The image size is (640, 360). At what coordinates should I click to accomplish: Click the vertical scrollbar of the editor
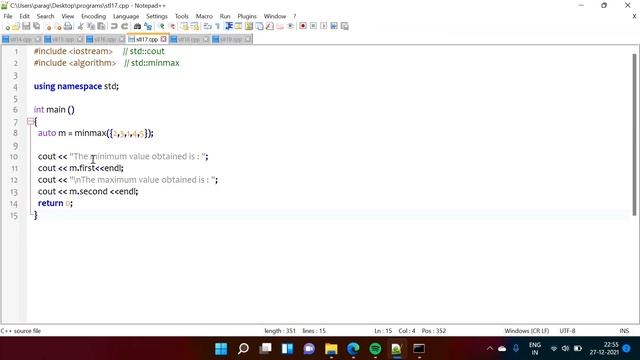point(634,135)
